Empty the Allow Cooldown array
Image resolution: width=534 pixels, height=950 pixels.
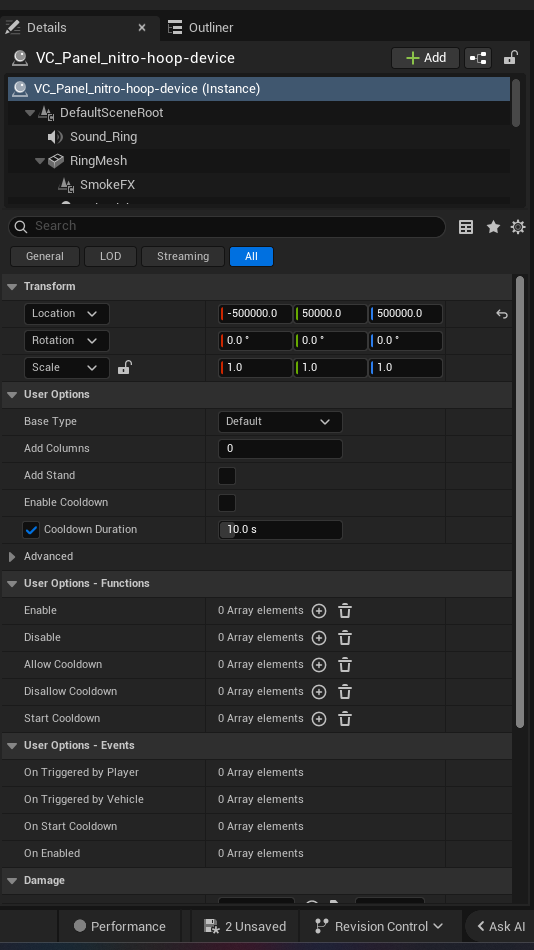pos(345,665)
